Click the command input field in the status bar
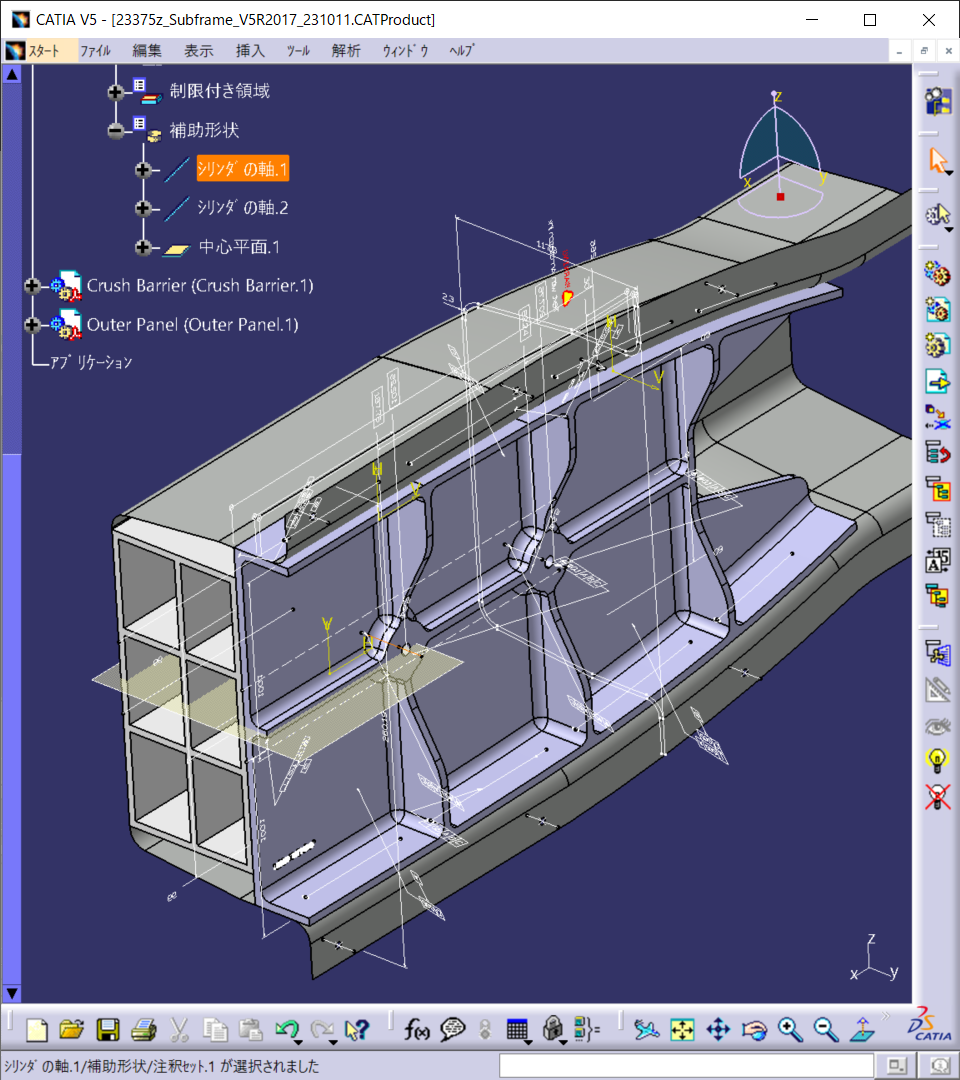The width and height of the screenshot is (960, 1080). (x=686, y=1066)
